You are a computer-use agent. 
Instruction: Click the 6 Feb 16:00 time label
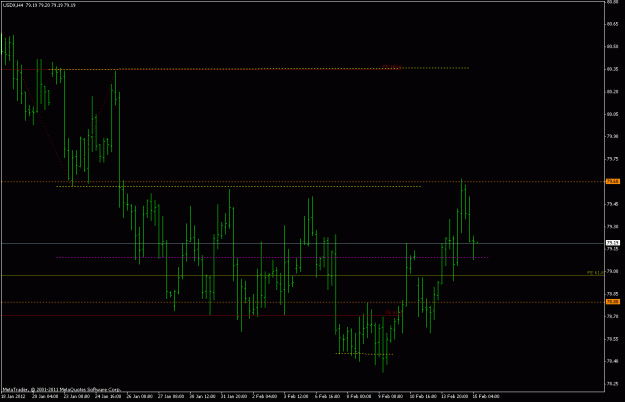click(x=328, y=396)
